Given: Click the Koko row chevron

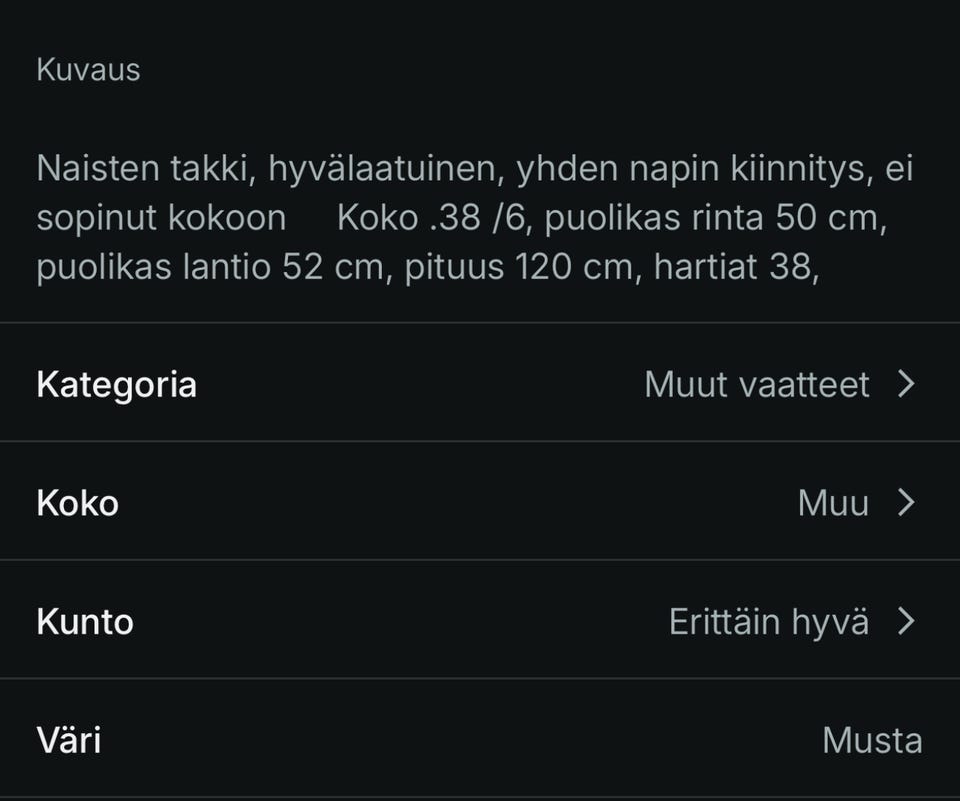Looking at the screenshot, I should (905, 502).
